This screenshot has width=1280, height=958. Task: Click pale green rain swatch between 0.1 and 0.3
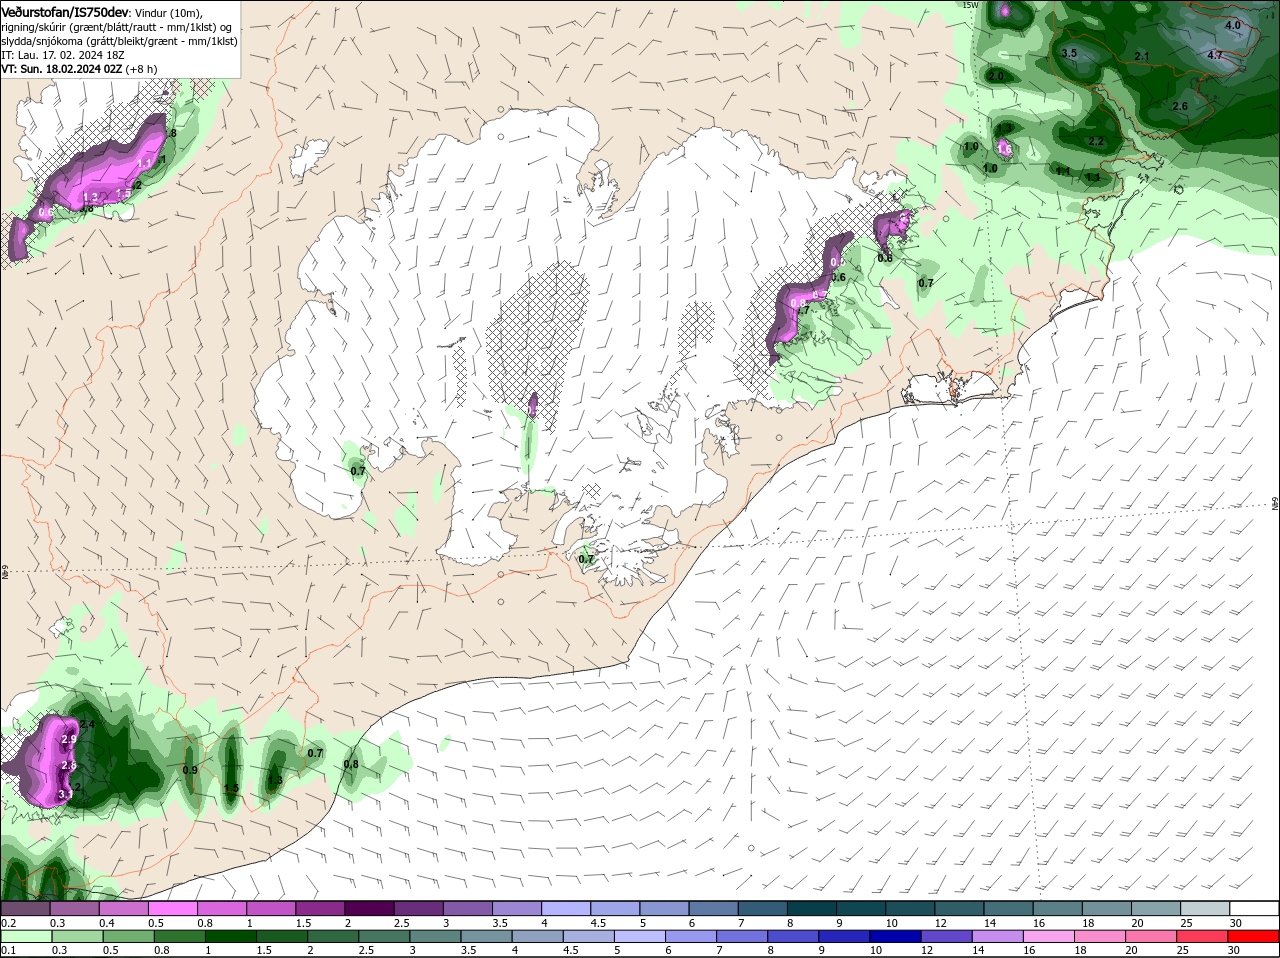coord(25,936)
